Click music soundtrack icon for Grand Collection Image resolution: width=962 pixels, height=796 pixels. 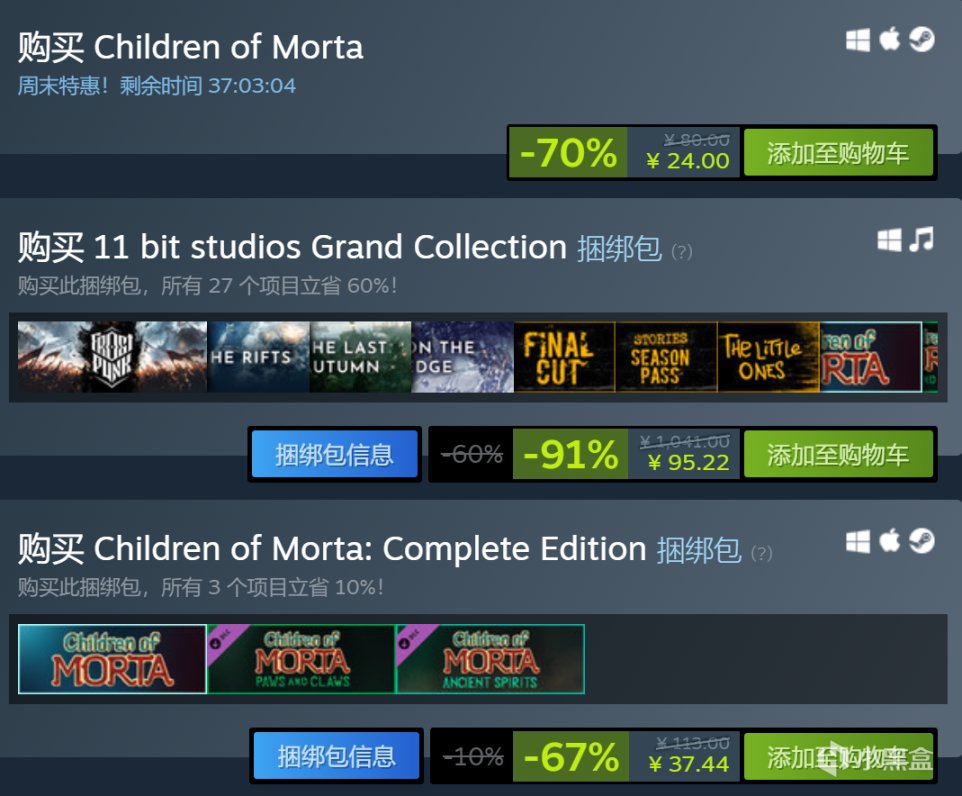point(921,240)
